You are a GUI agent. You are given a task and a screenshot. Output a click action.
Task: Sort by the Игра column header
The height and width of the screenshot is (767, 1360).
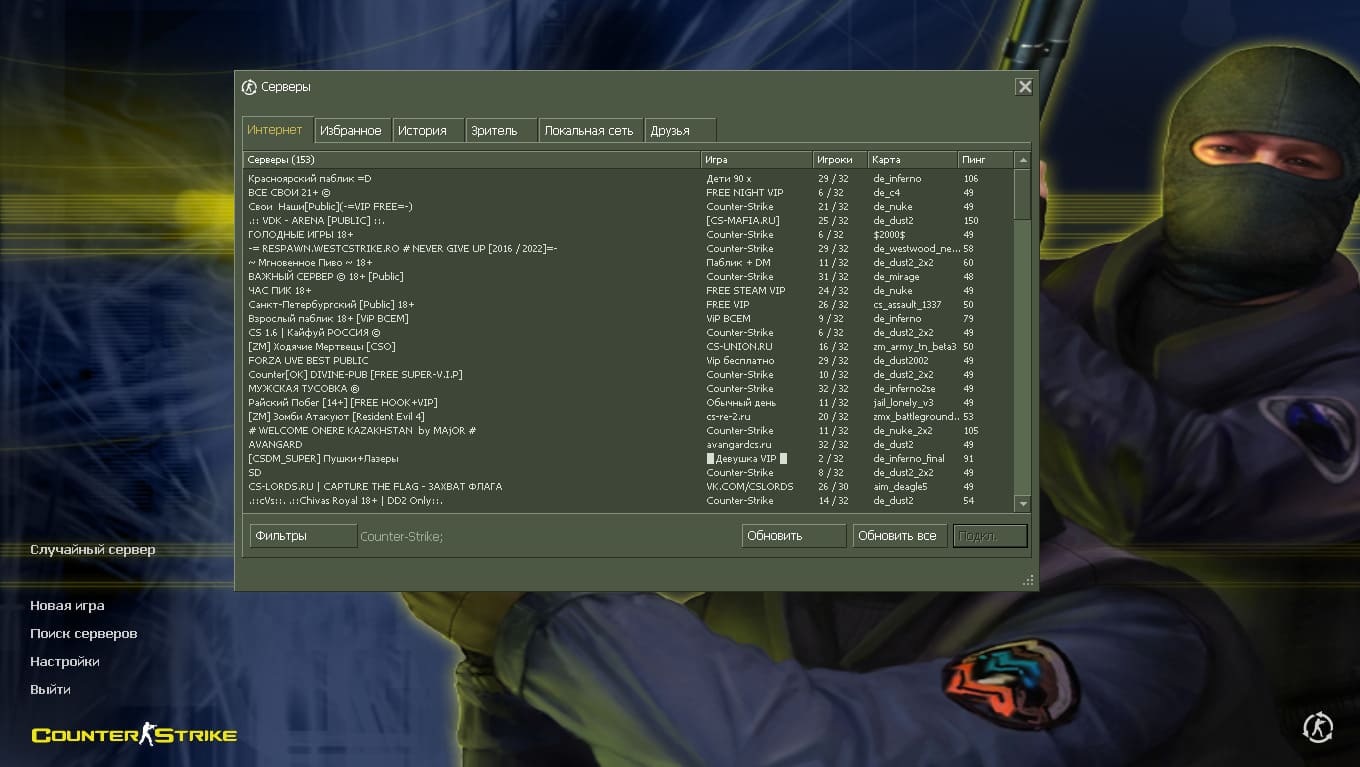(757, 160)
